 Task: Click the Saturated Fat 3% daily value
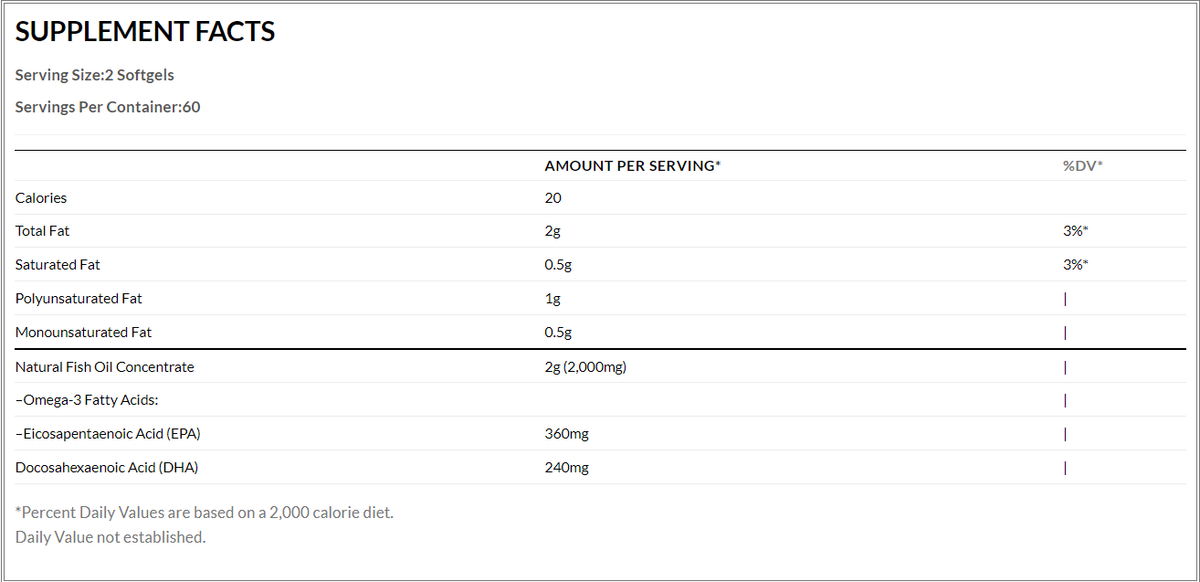tap(1076, 265)
